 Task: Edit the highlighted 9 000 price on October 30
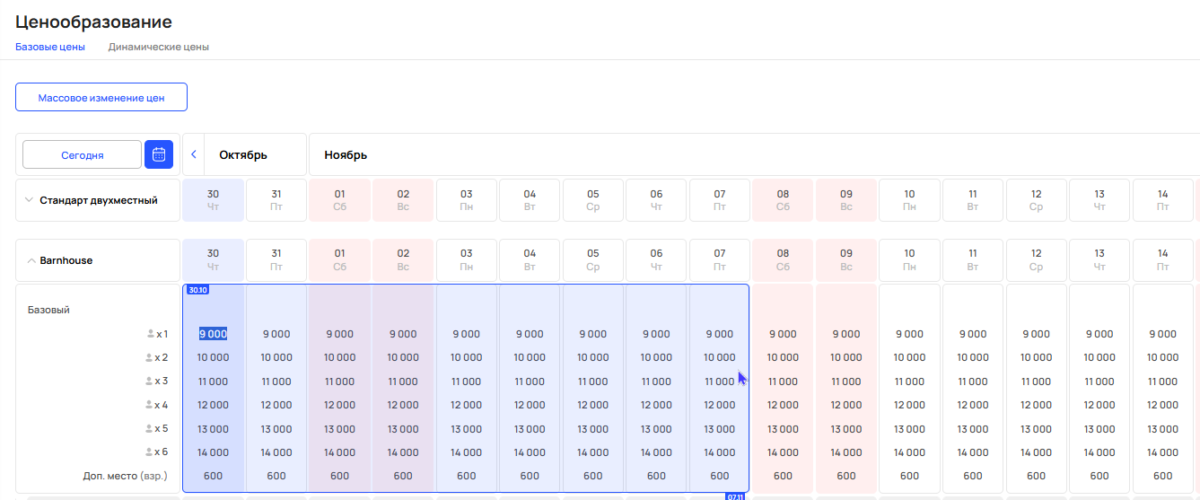click(x=213, y=334)
